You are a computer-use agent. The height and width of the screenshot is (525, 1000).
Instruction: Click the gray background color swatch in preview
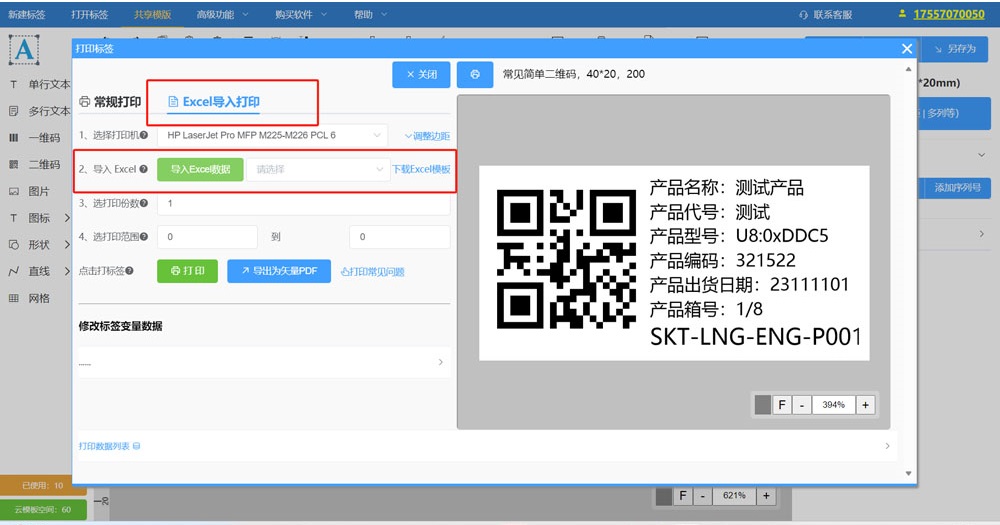pyautogui.click(x=763, y=405)
